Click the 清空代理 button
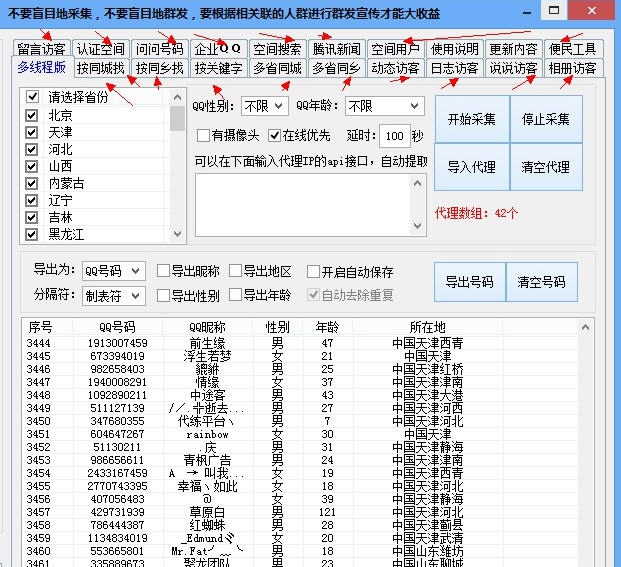The width and height of the screenshot is (621, 567). coord(546,167)
